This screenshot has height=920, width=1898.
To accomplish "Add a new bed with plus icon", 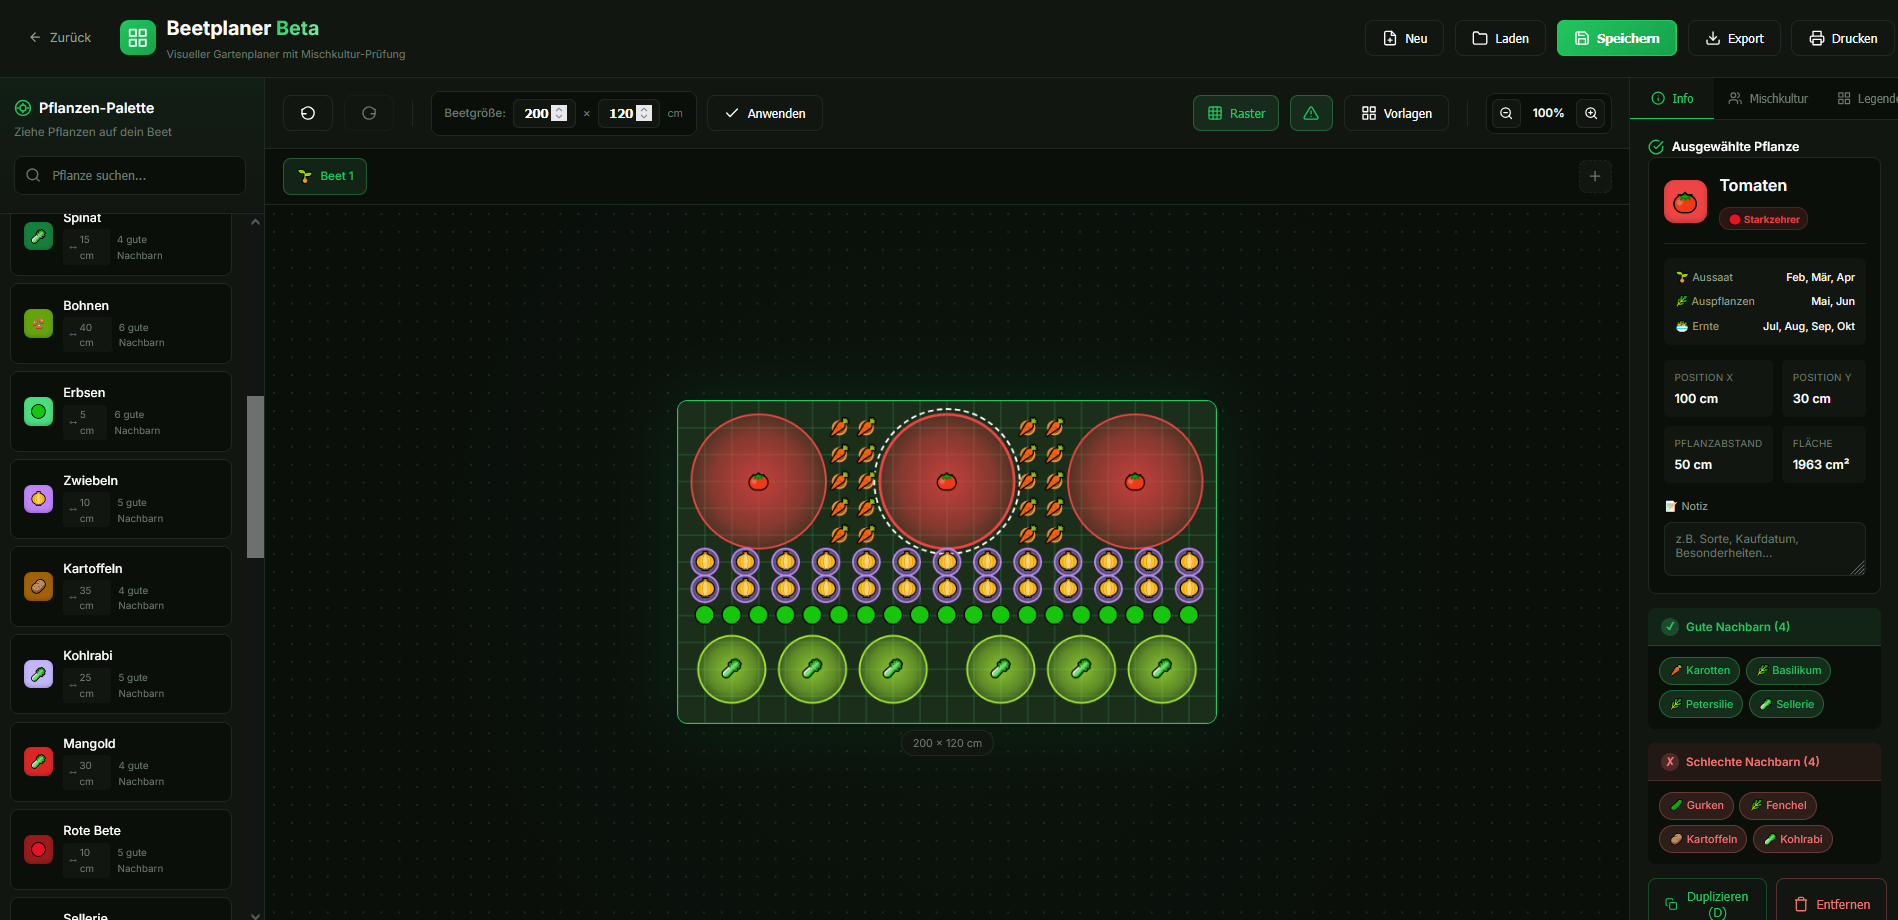I will [x=1595, y=176].
